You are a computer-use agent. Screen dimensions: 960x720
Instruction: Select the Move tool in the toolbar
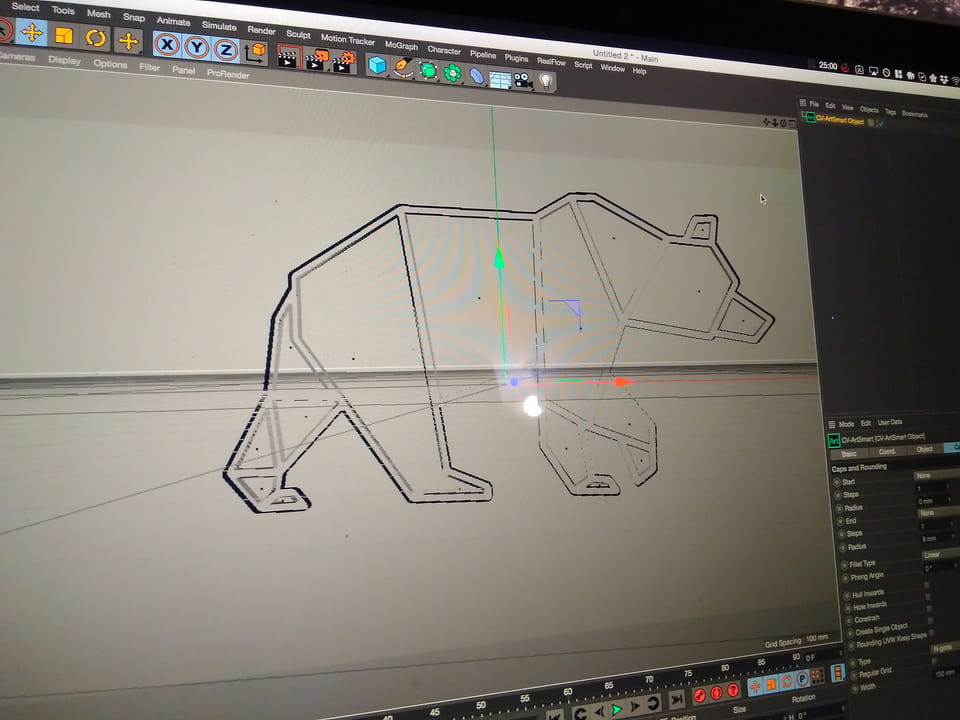(x=32, y=32)
